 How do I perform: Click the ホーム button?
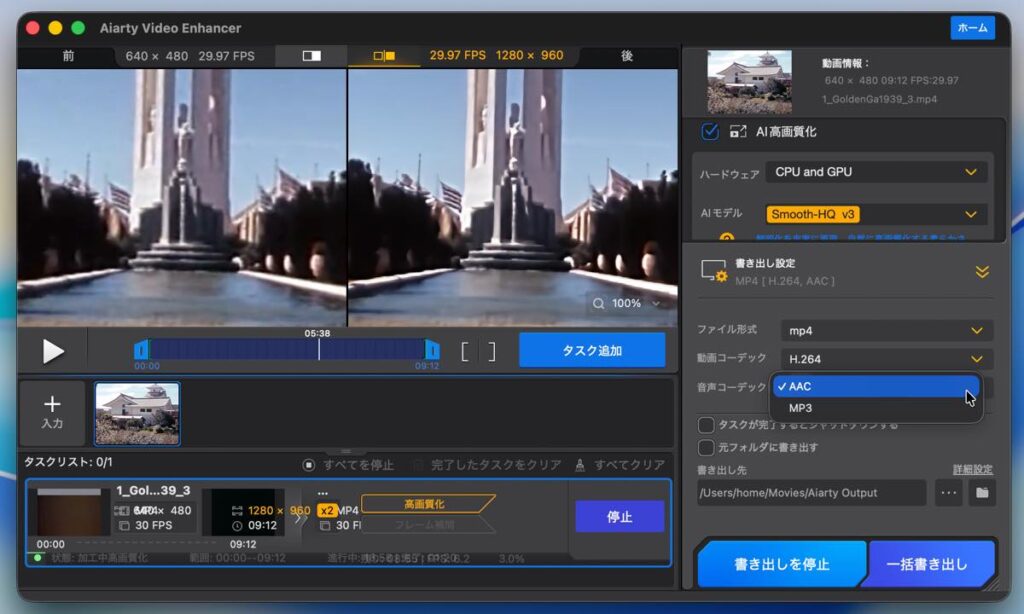click(x=972, y=28)
